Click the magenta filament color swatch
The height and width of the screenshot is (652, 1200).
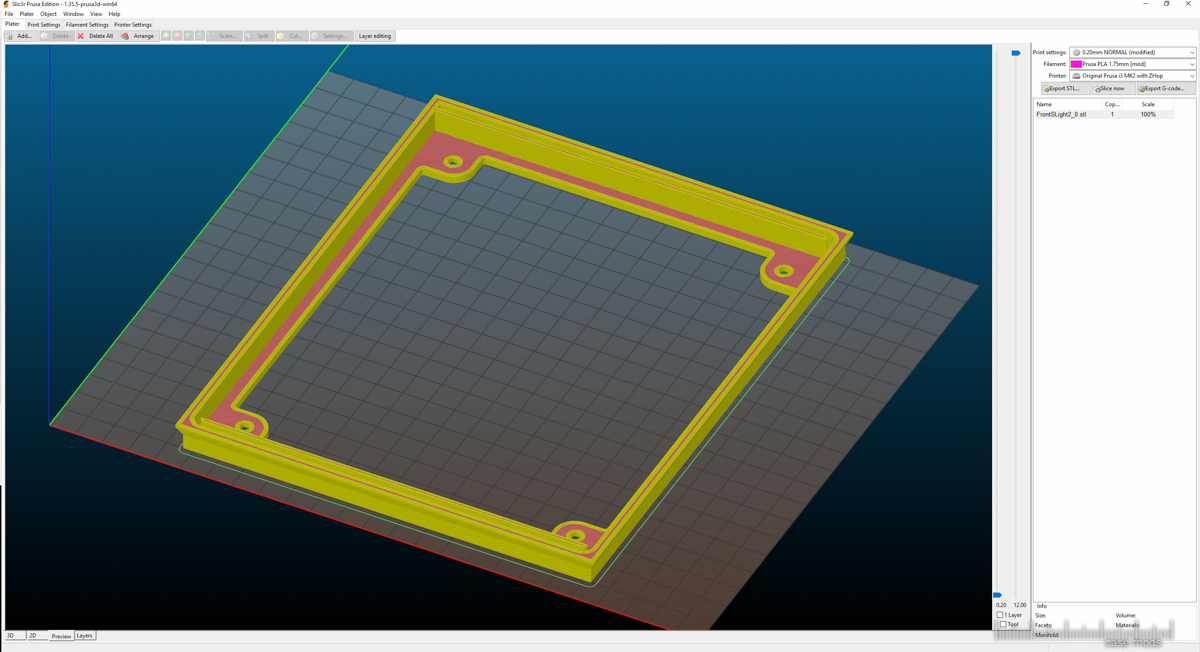pos(1076,64)
